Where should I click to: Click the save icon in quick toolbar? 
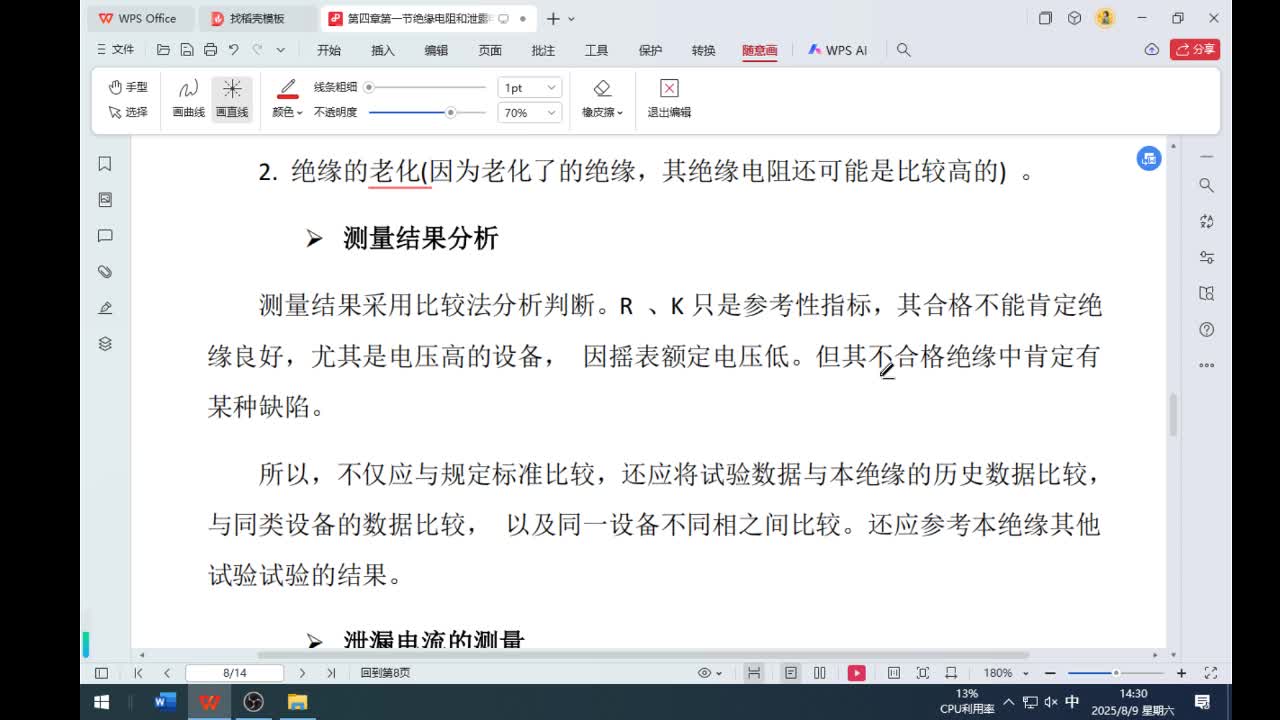[187, 49]
